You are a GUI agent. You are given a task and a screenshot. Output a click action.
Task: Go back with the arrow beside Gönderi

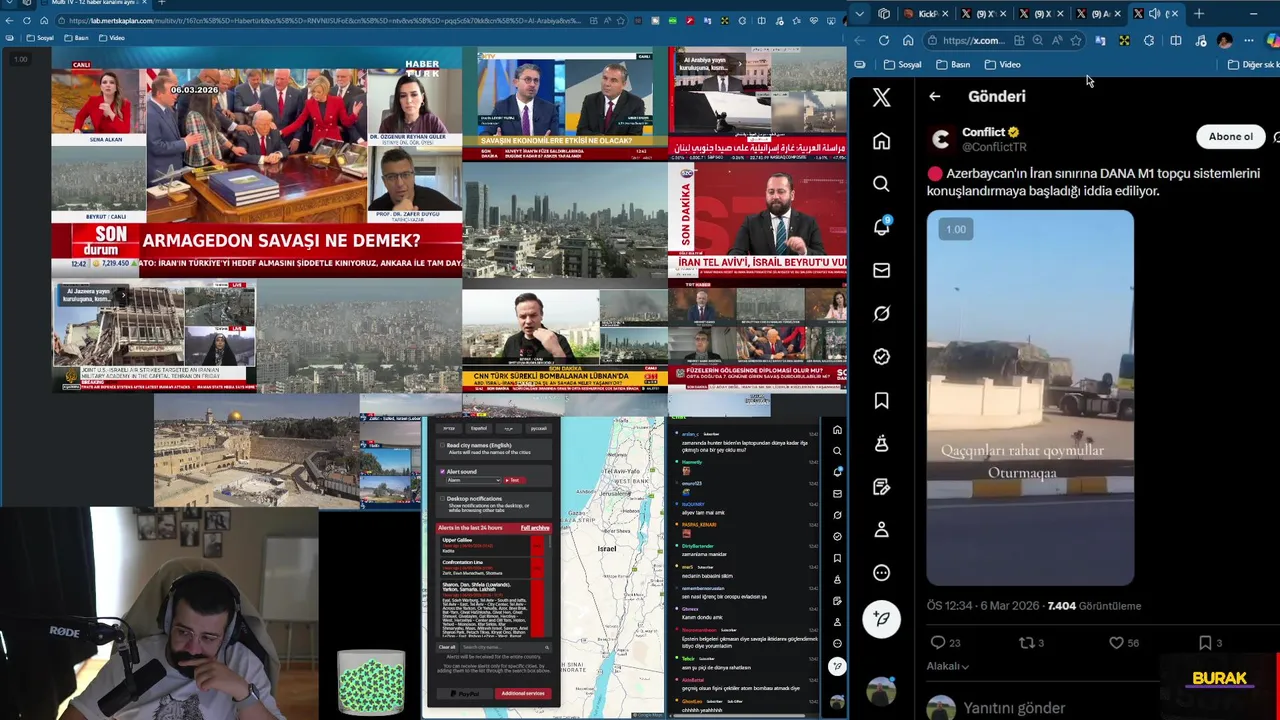[934, 96]
